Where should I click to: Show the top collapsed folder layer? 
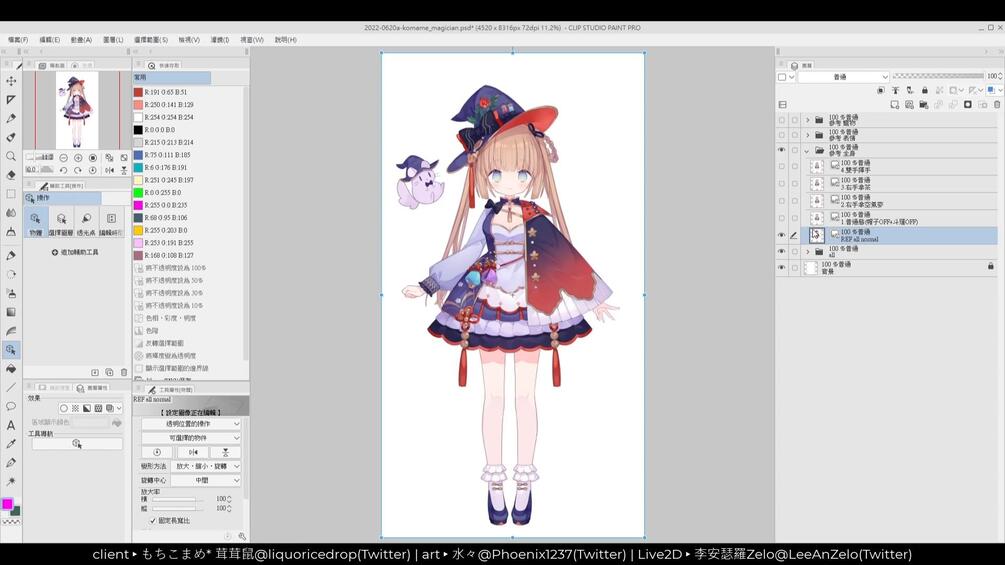(x=781, y=120)
